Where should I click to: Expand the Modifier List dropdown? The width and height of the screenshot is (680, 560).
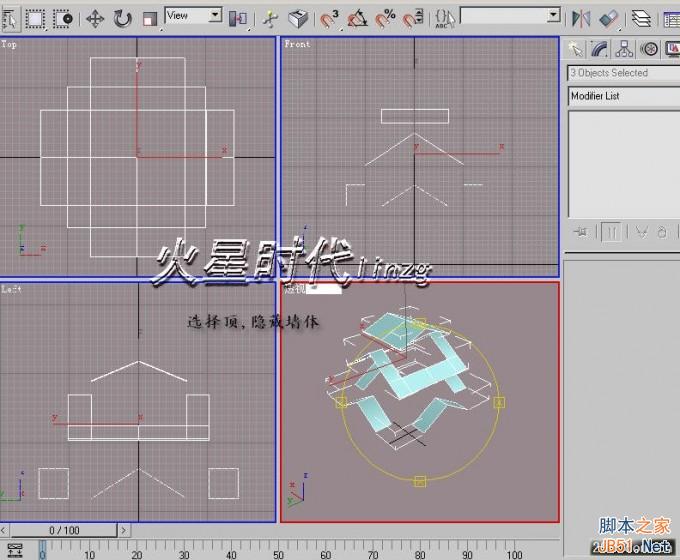pos(624,96)
